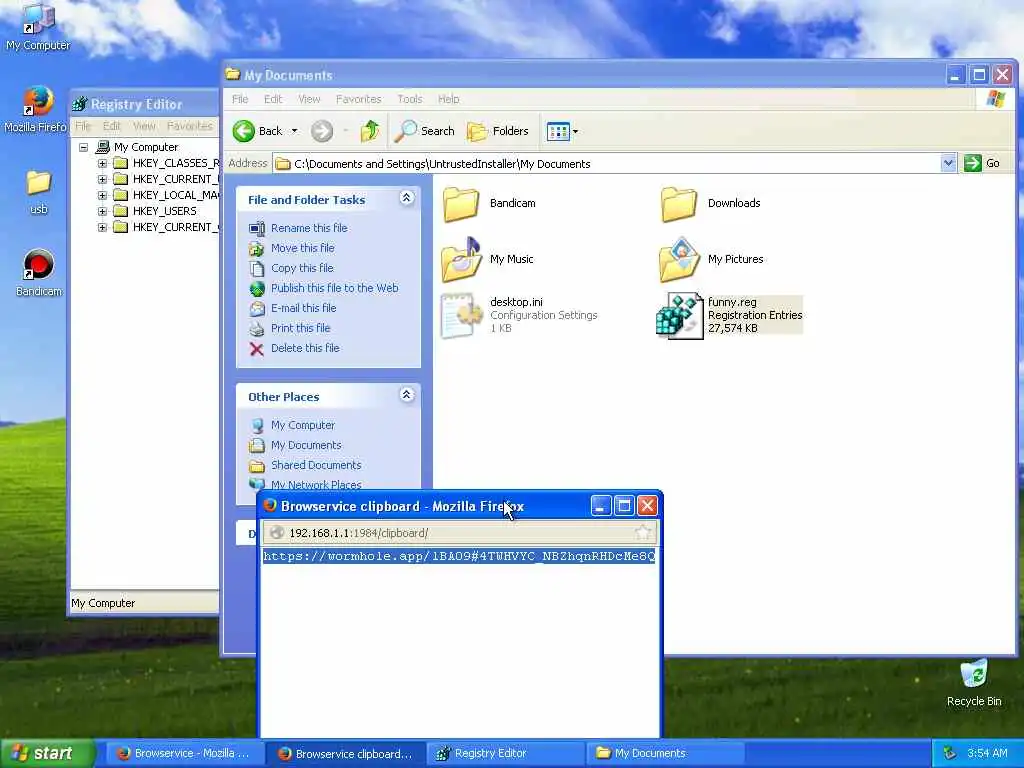Screen dimensions: 1024x768
Task: Click Publish this file to the Web
Action: 334,288
